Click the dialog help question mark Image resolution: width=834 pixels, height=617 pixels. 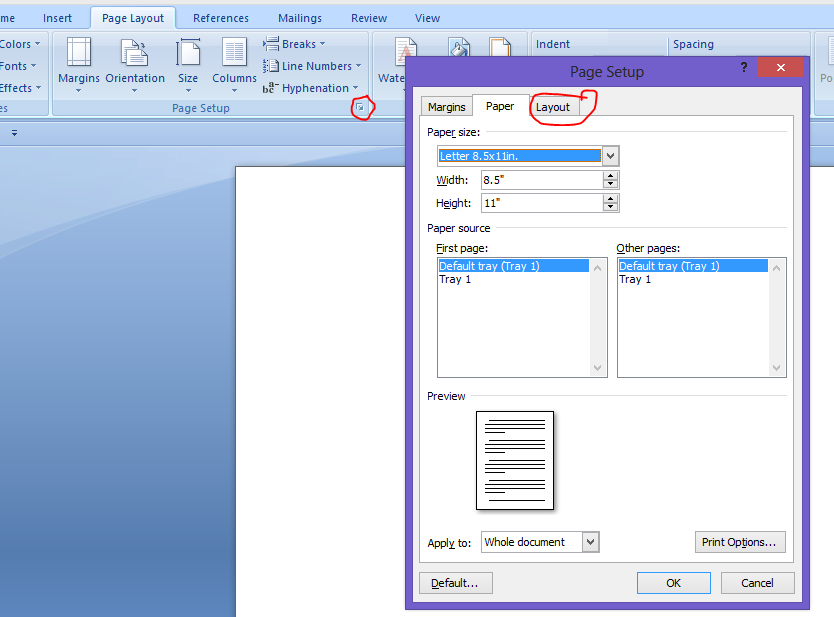(x=743, y=67)
